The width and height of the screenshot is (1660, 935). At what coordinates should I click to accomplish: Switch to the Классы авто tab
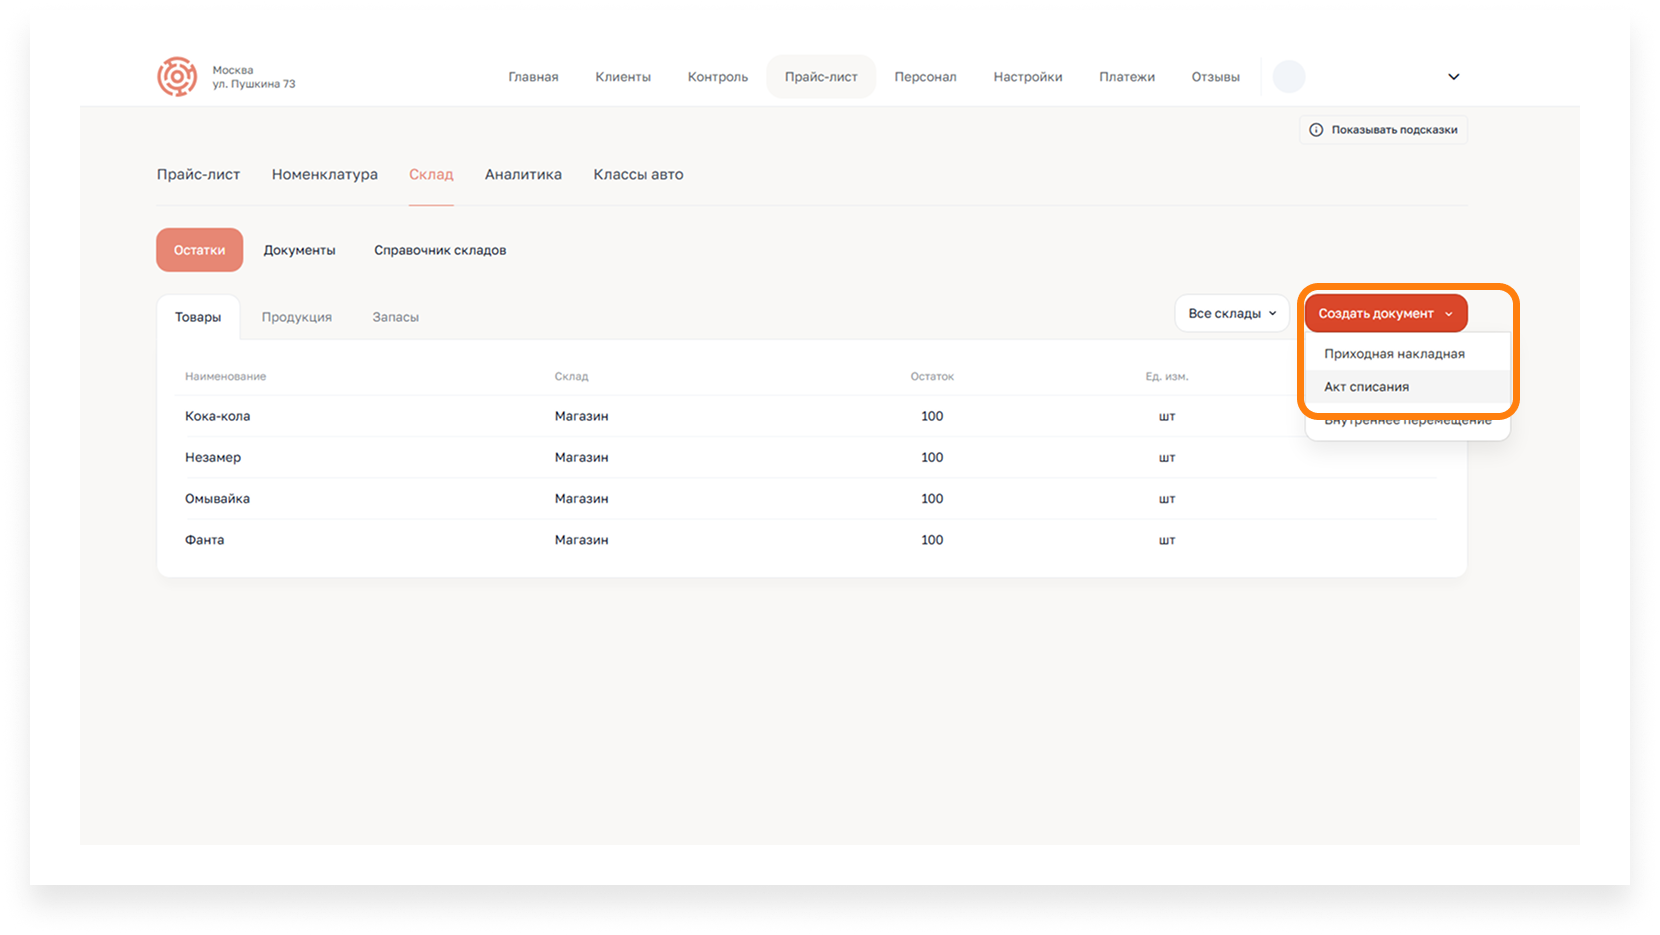[638, 174]
